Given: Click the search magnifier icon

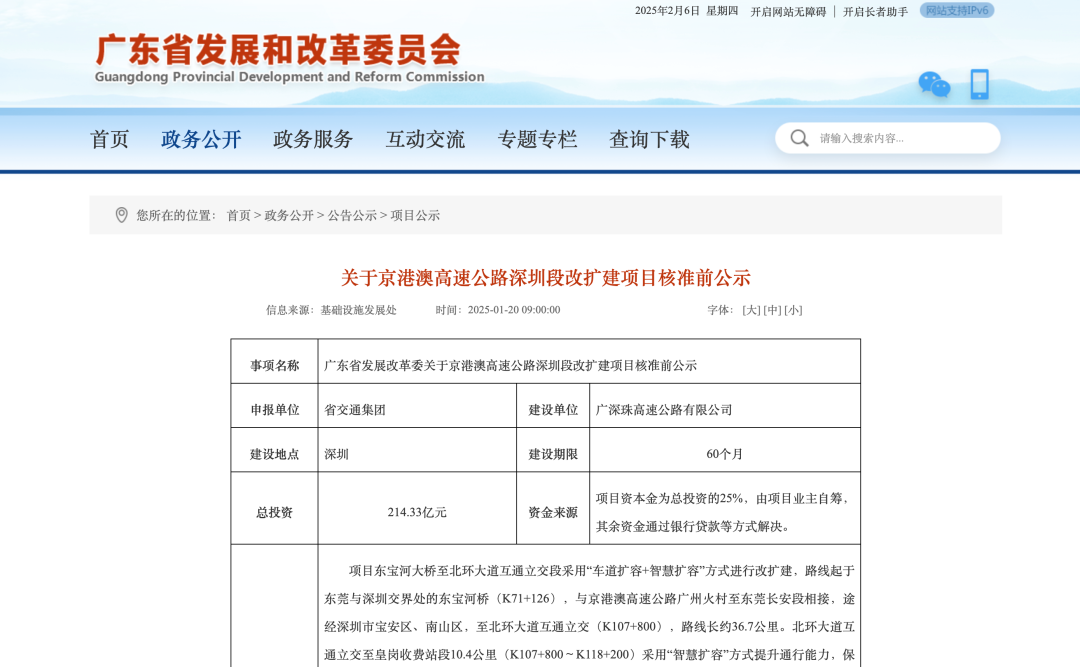Looking at the screenshot, I should point(799,138).
